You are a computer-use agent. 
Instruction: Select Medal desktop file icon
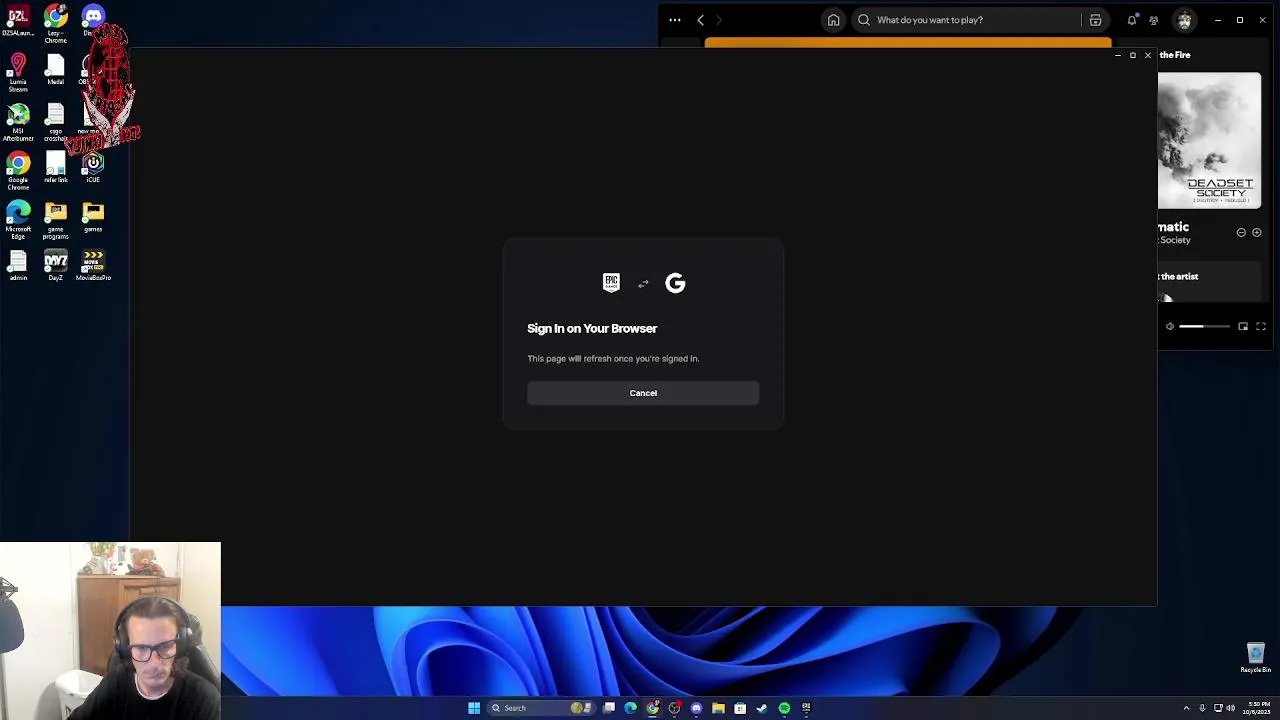(x=56, y=70)
